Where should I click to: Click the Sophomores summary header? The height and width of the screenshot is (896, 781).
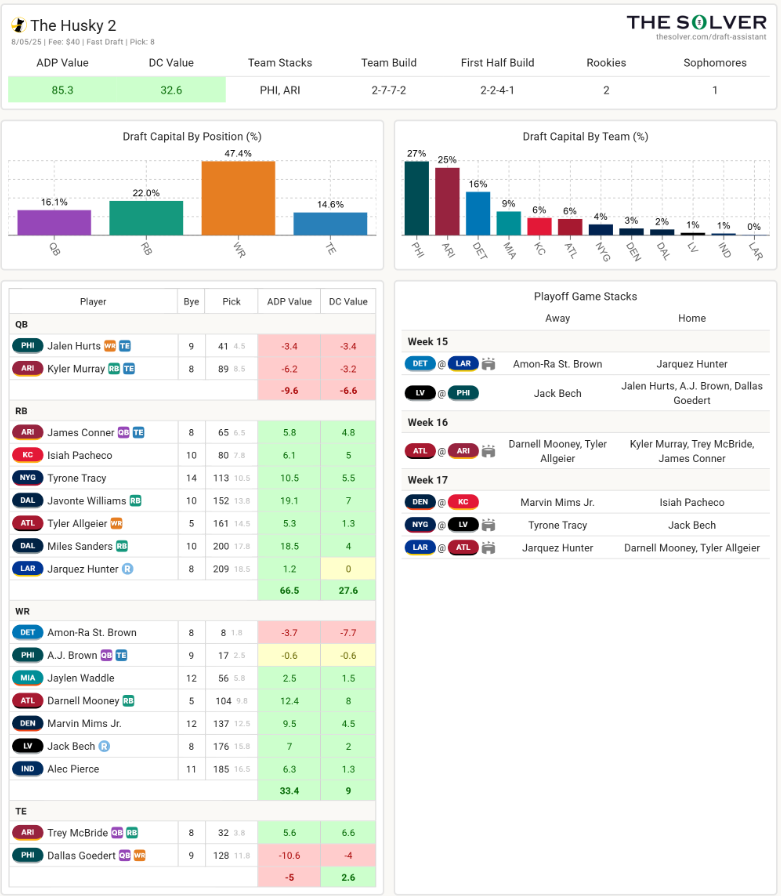[715, 63]
